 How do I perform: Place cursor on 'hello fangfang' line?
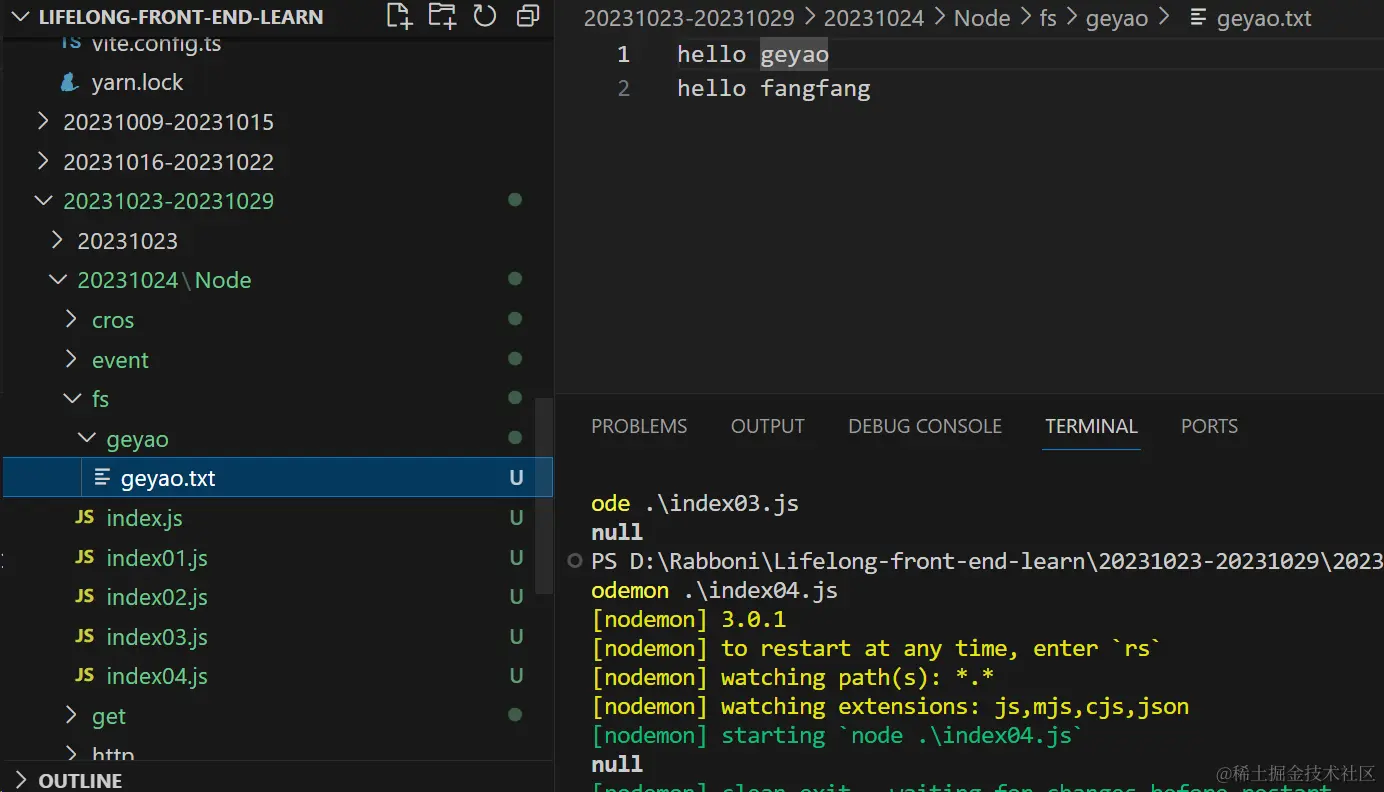(773, 89)
